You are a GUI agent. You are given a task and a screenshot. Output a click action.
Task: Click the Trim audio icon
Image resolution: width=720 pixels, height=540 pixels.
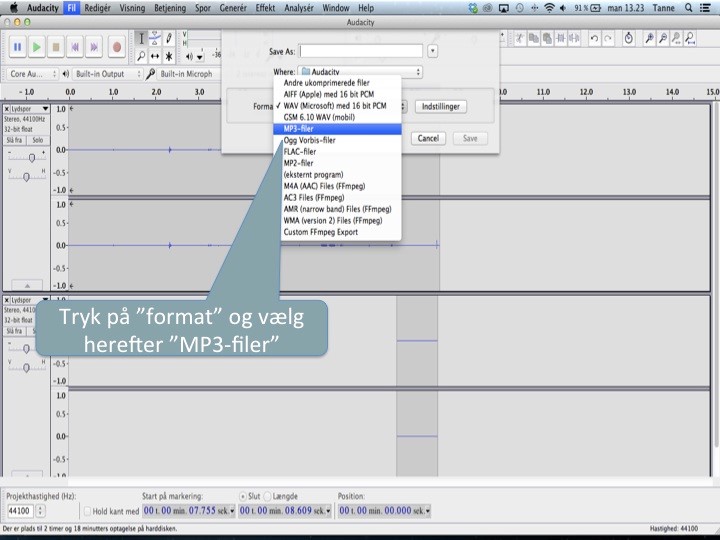pyautogui.click(x=561, y=39)
